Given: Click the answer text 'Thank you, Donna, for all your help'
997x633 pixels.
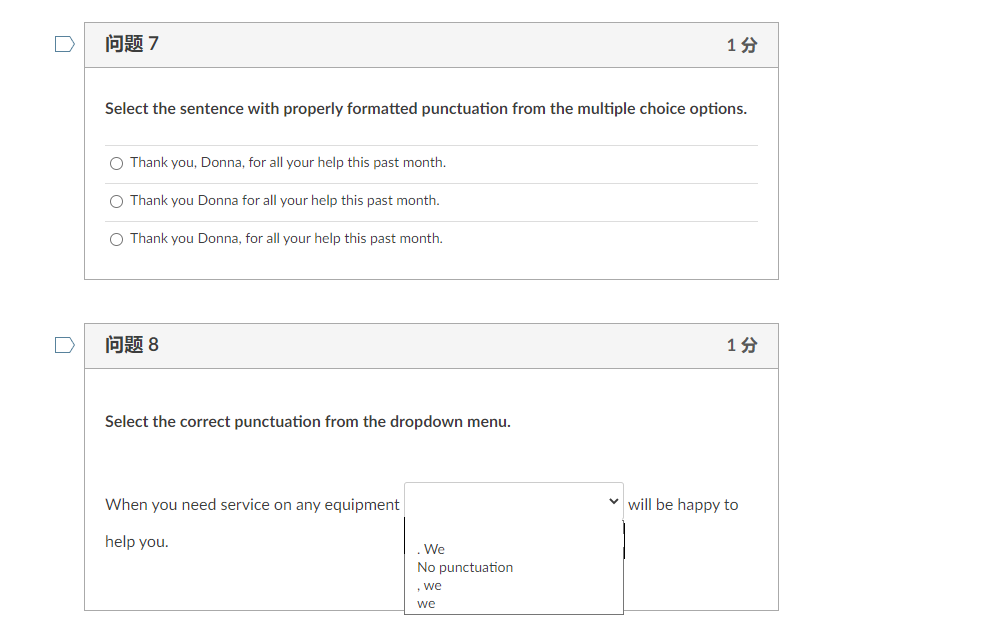Looking at the screenshot, I should [288, 162].
